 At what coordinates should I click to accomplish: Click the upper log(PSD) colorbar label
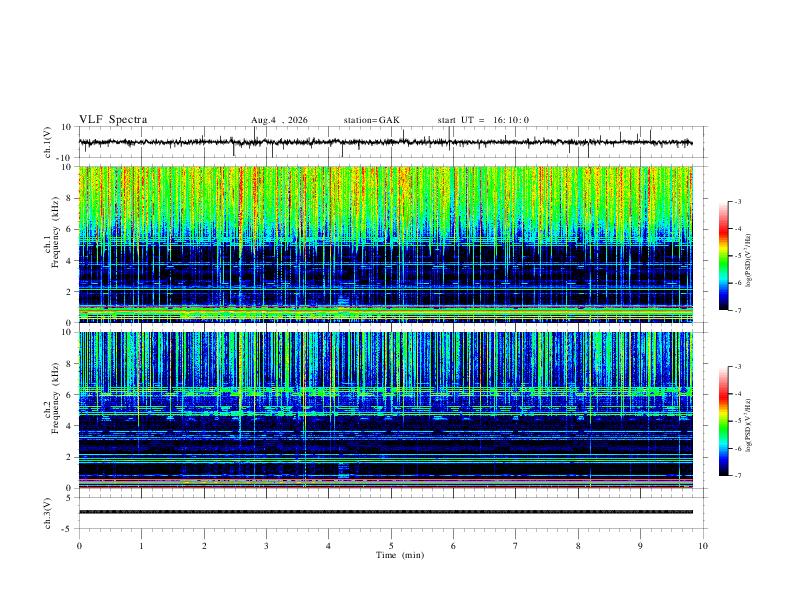[x=749, y=261]
